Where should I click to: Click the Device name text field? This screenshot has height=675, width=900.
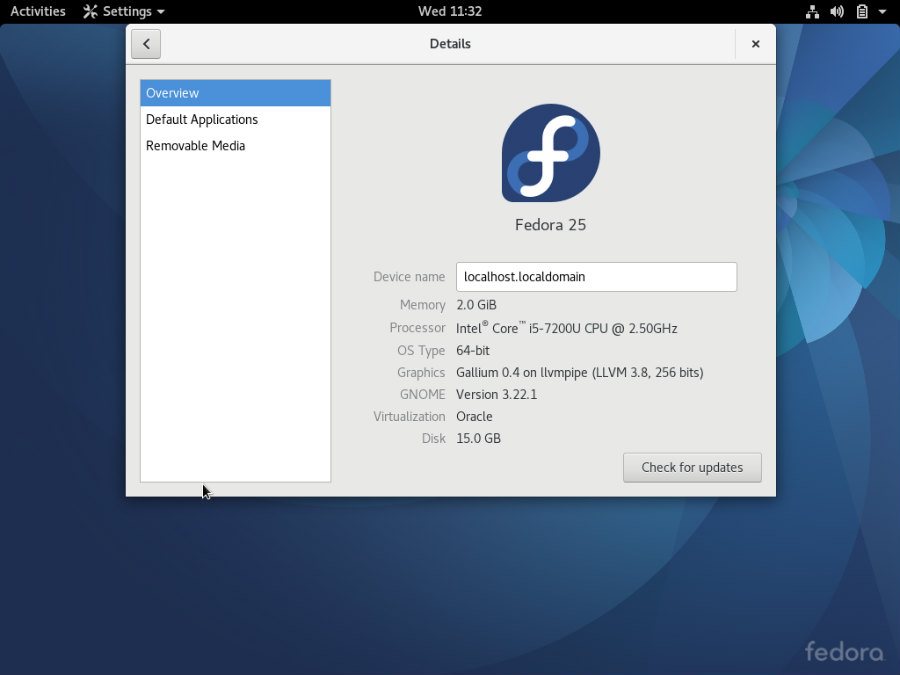tap(596, 277)
